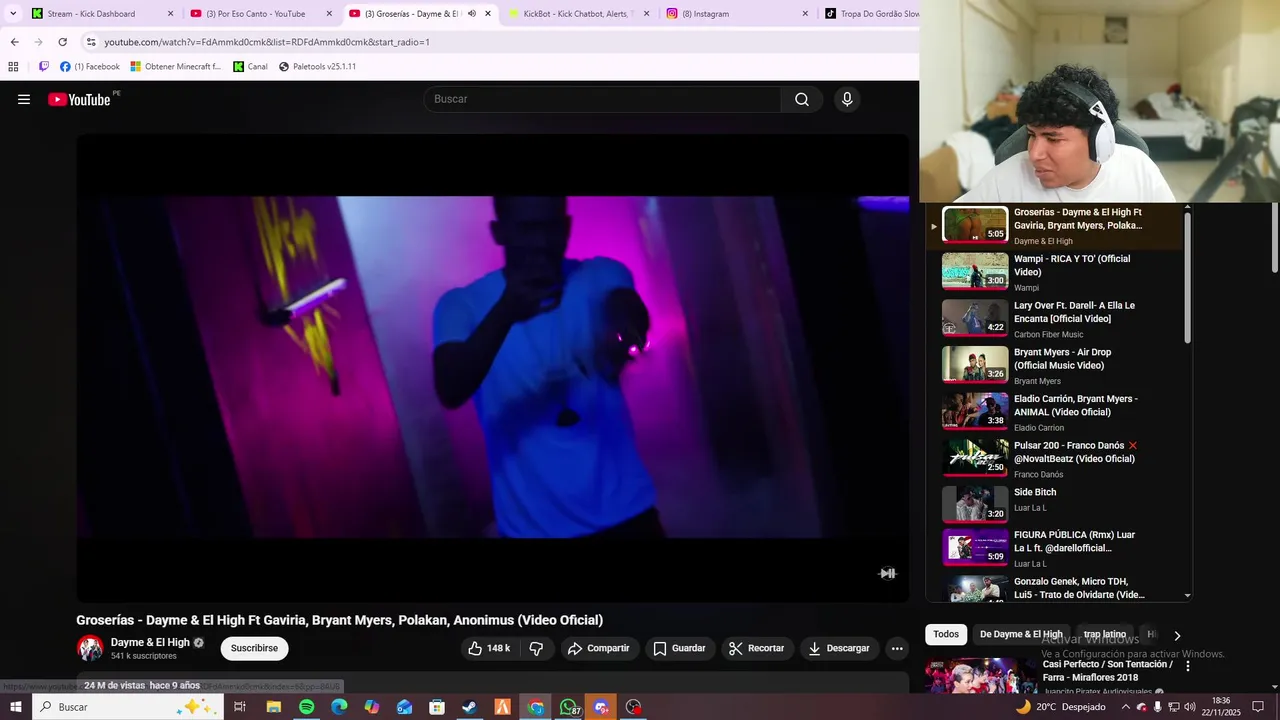Screen dimensions: 1280x720
Task: Mute the Groserías tab via speaker icon
Action: click(472, 14)
